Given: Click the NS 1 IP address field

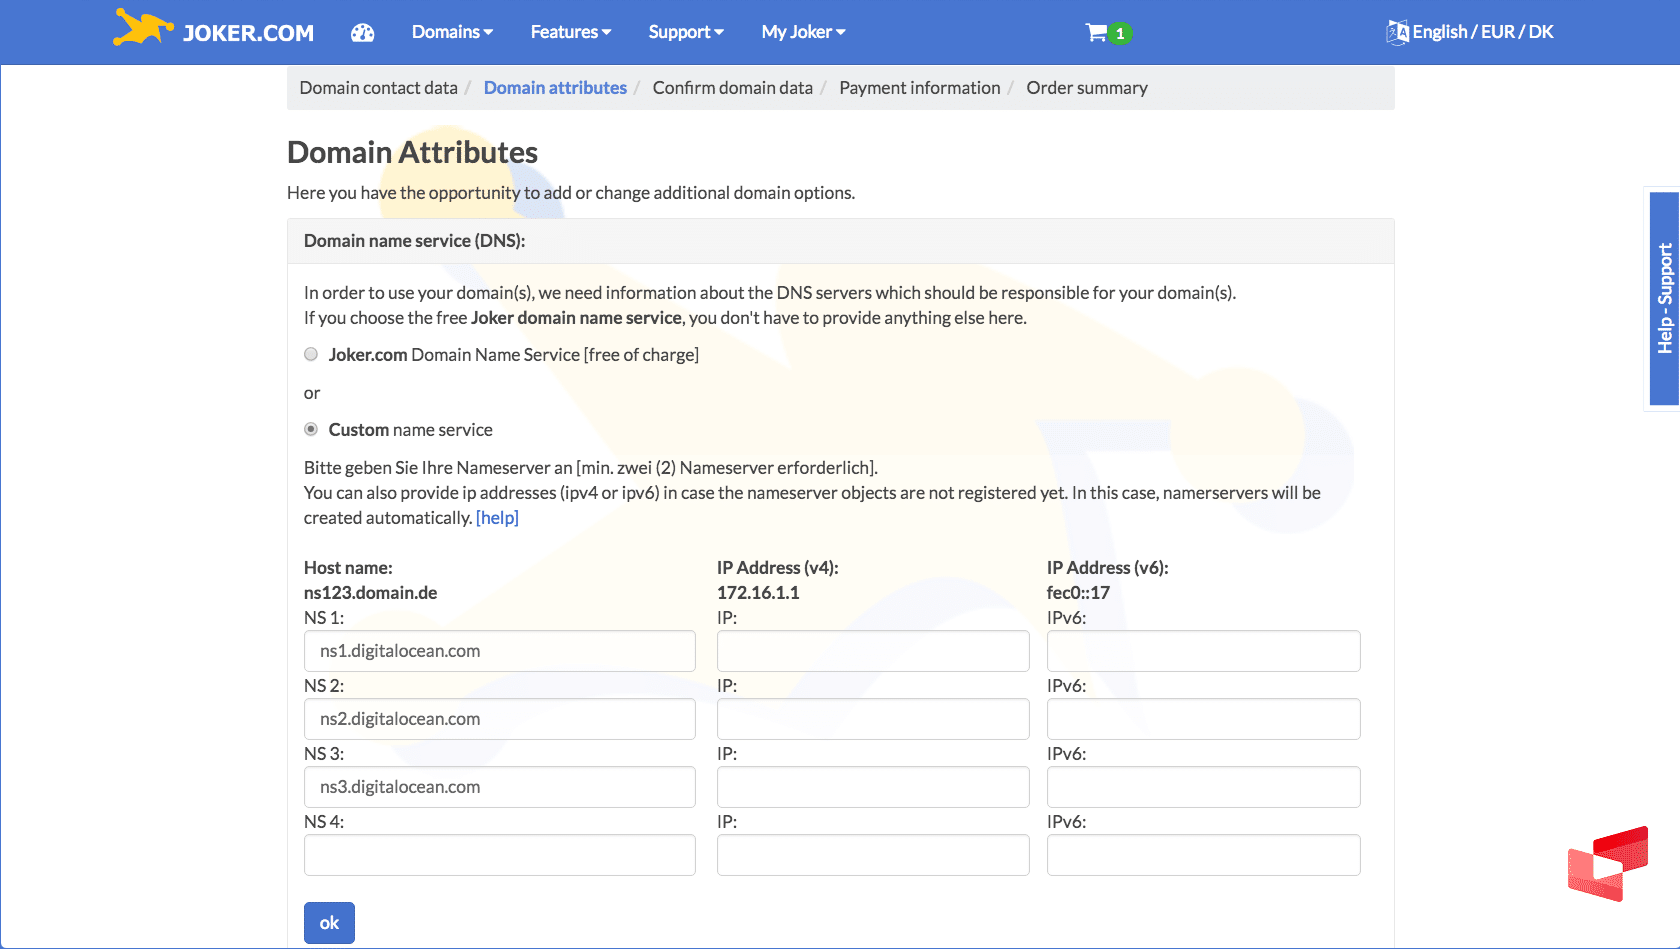Looking at the screenshot, I should pyautogui.click(x=873, y=651).
